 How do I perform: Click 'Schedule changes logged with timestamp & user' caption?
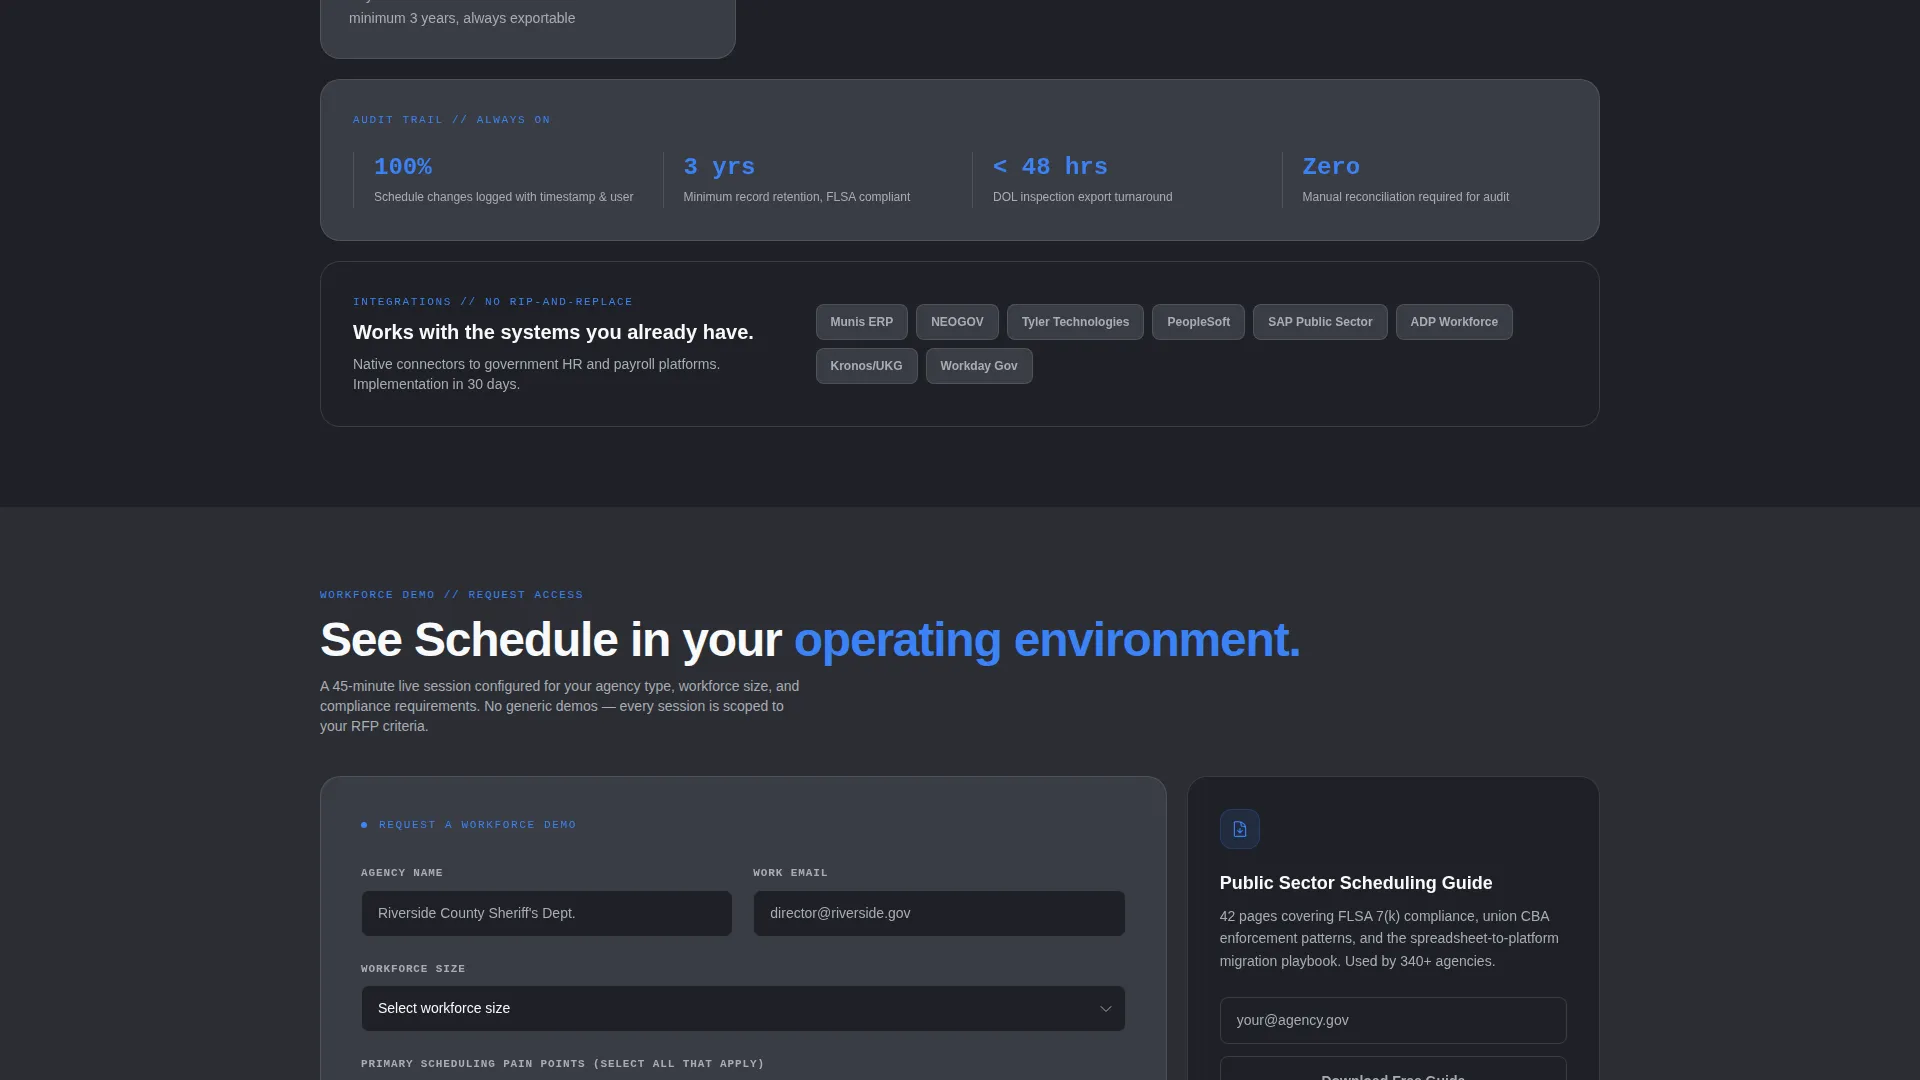[503, 197]
